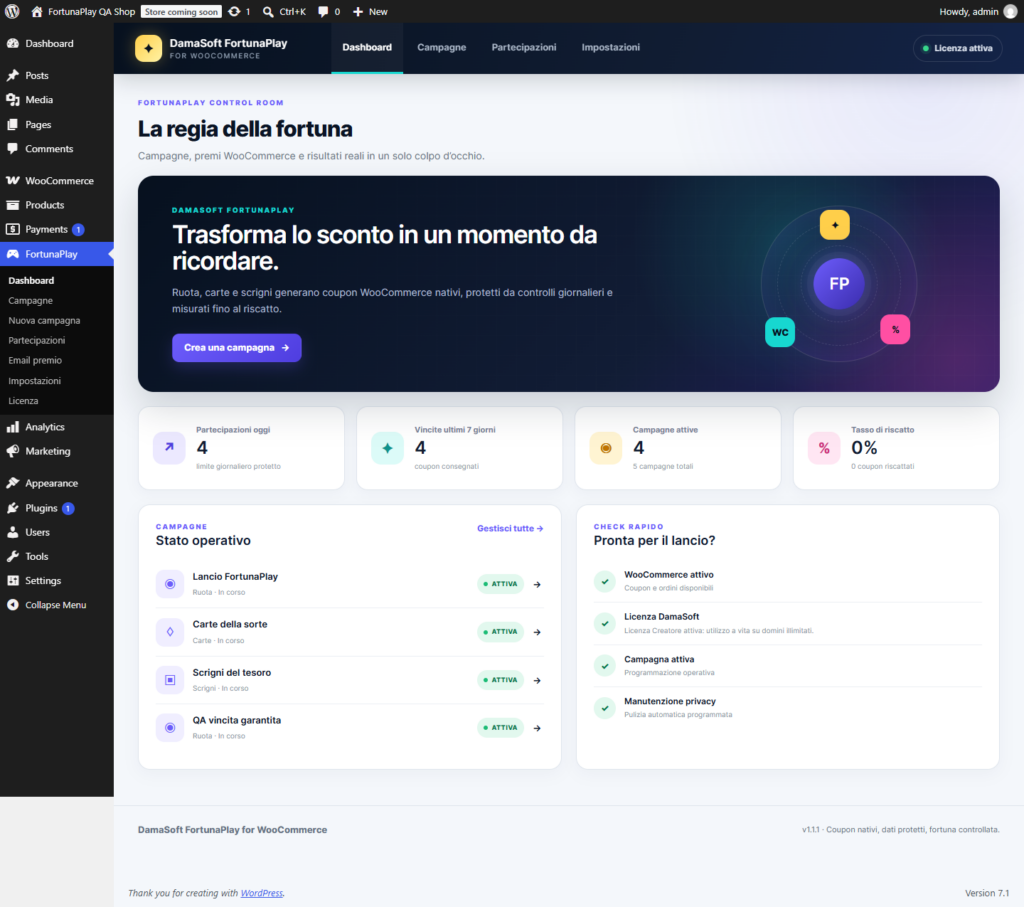The image size is (1024, 907).
Task: Click the Version 7.1 footer text
Action: pos(987,893)
